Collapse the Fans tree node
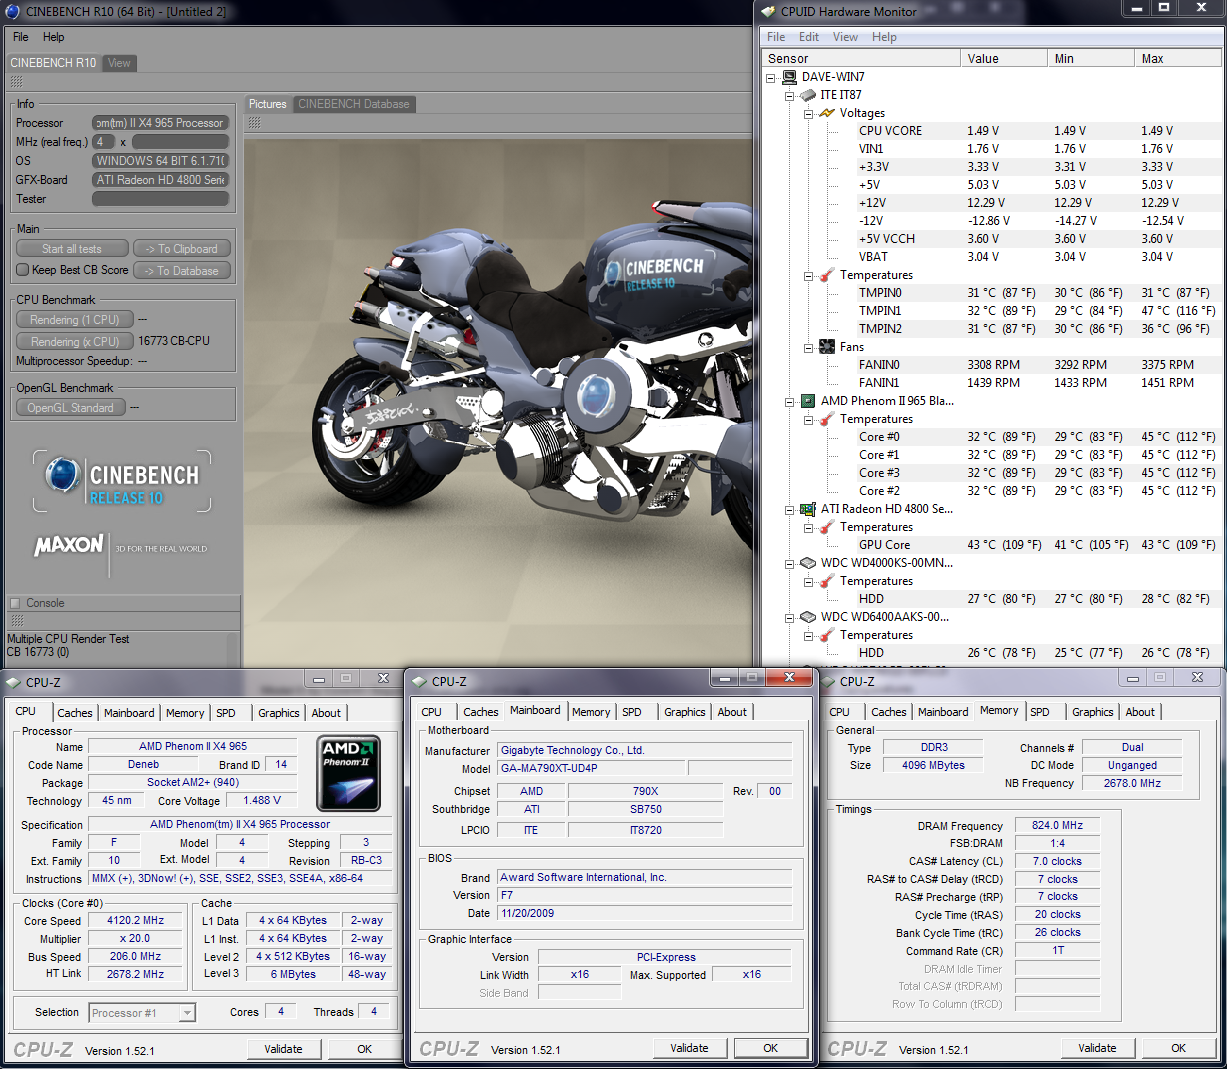 point(808,347)
